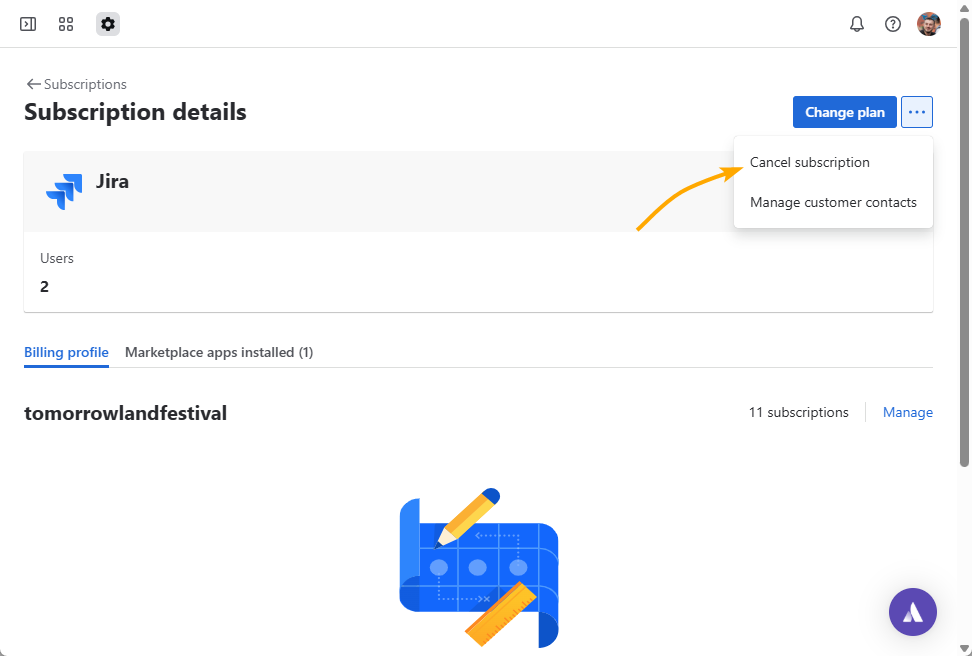Click the Users label

(57, 259)
